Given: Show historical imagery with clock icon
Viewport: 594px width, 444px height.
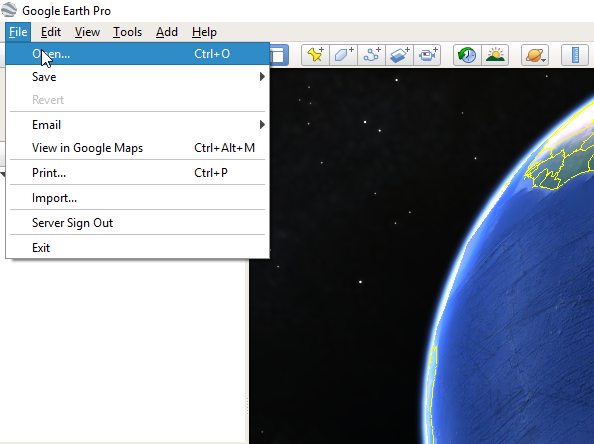Looking at the screenshot, I should click(x=467, y=55).
